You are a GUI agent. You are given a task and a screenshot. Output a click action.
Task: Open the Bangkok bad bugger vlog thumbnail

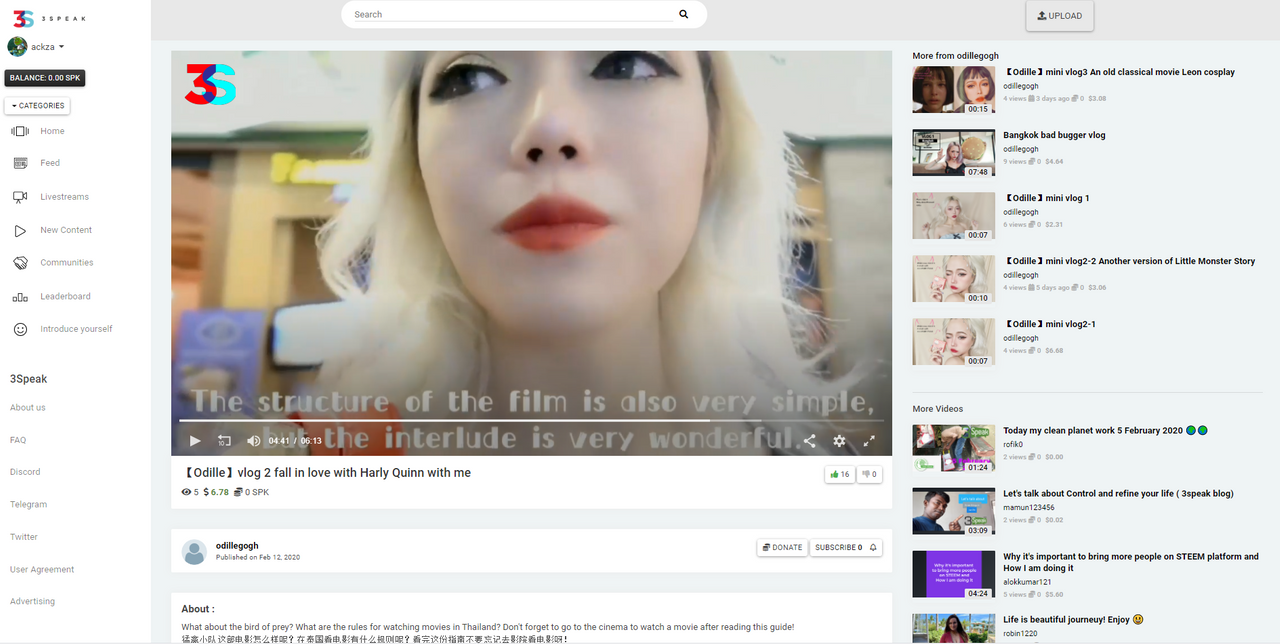tap(953, 152)
